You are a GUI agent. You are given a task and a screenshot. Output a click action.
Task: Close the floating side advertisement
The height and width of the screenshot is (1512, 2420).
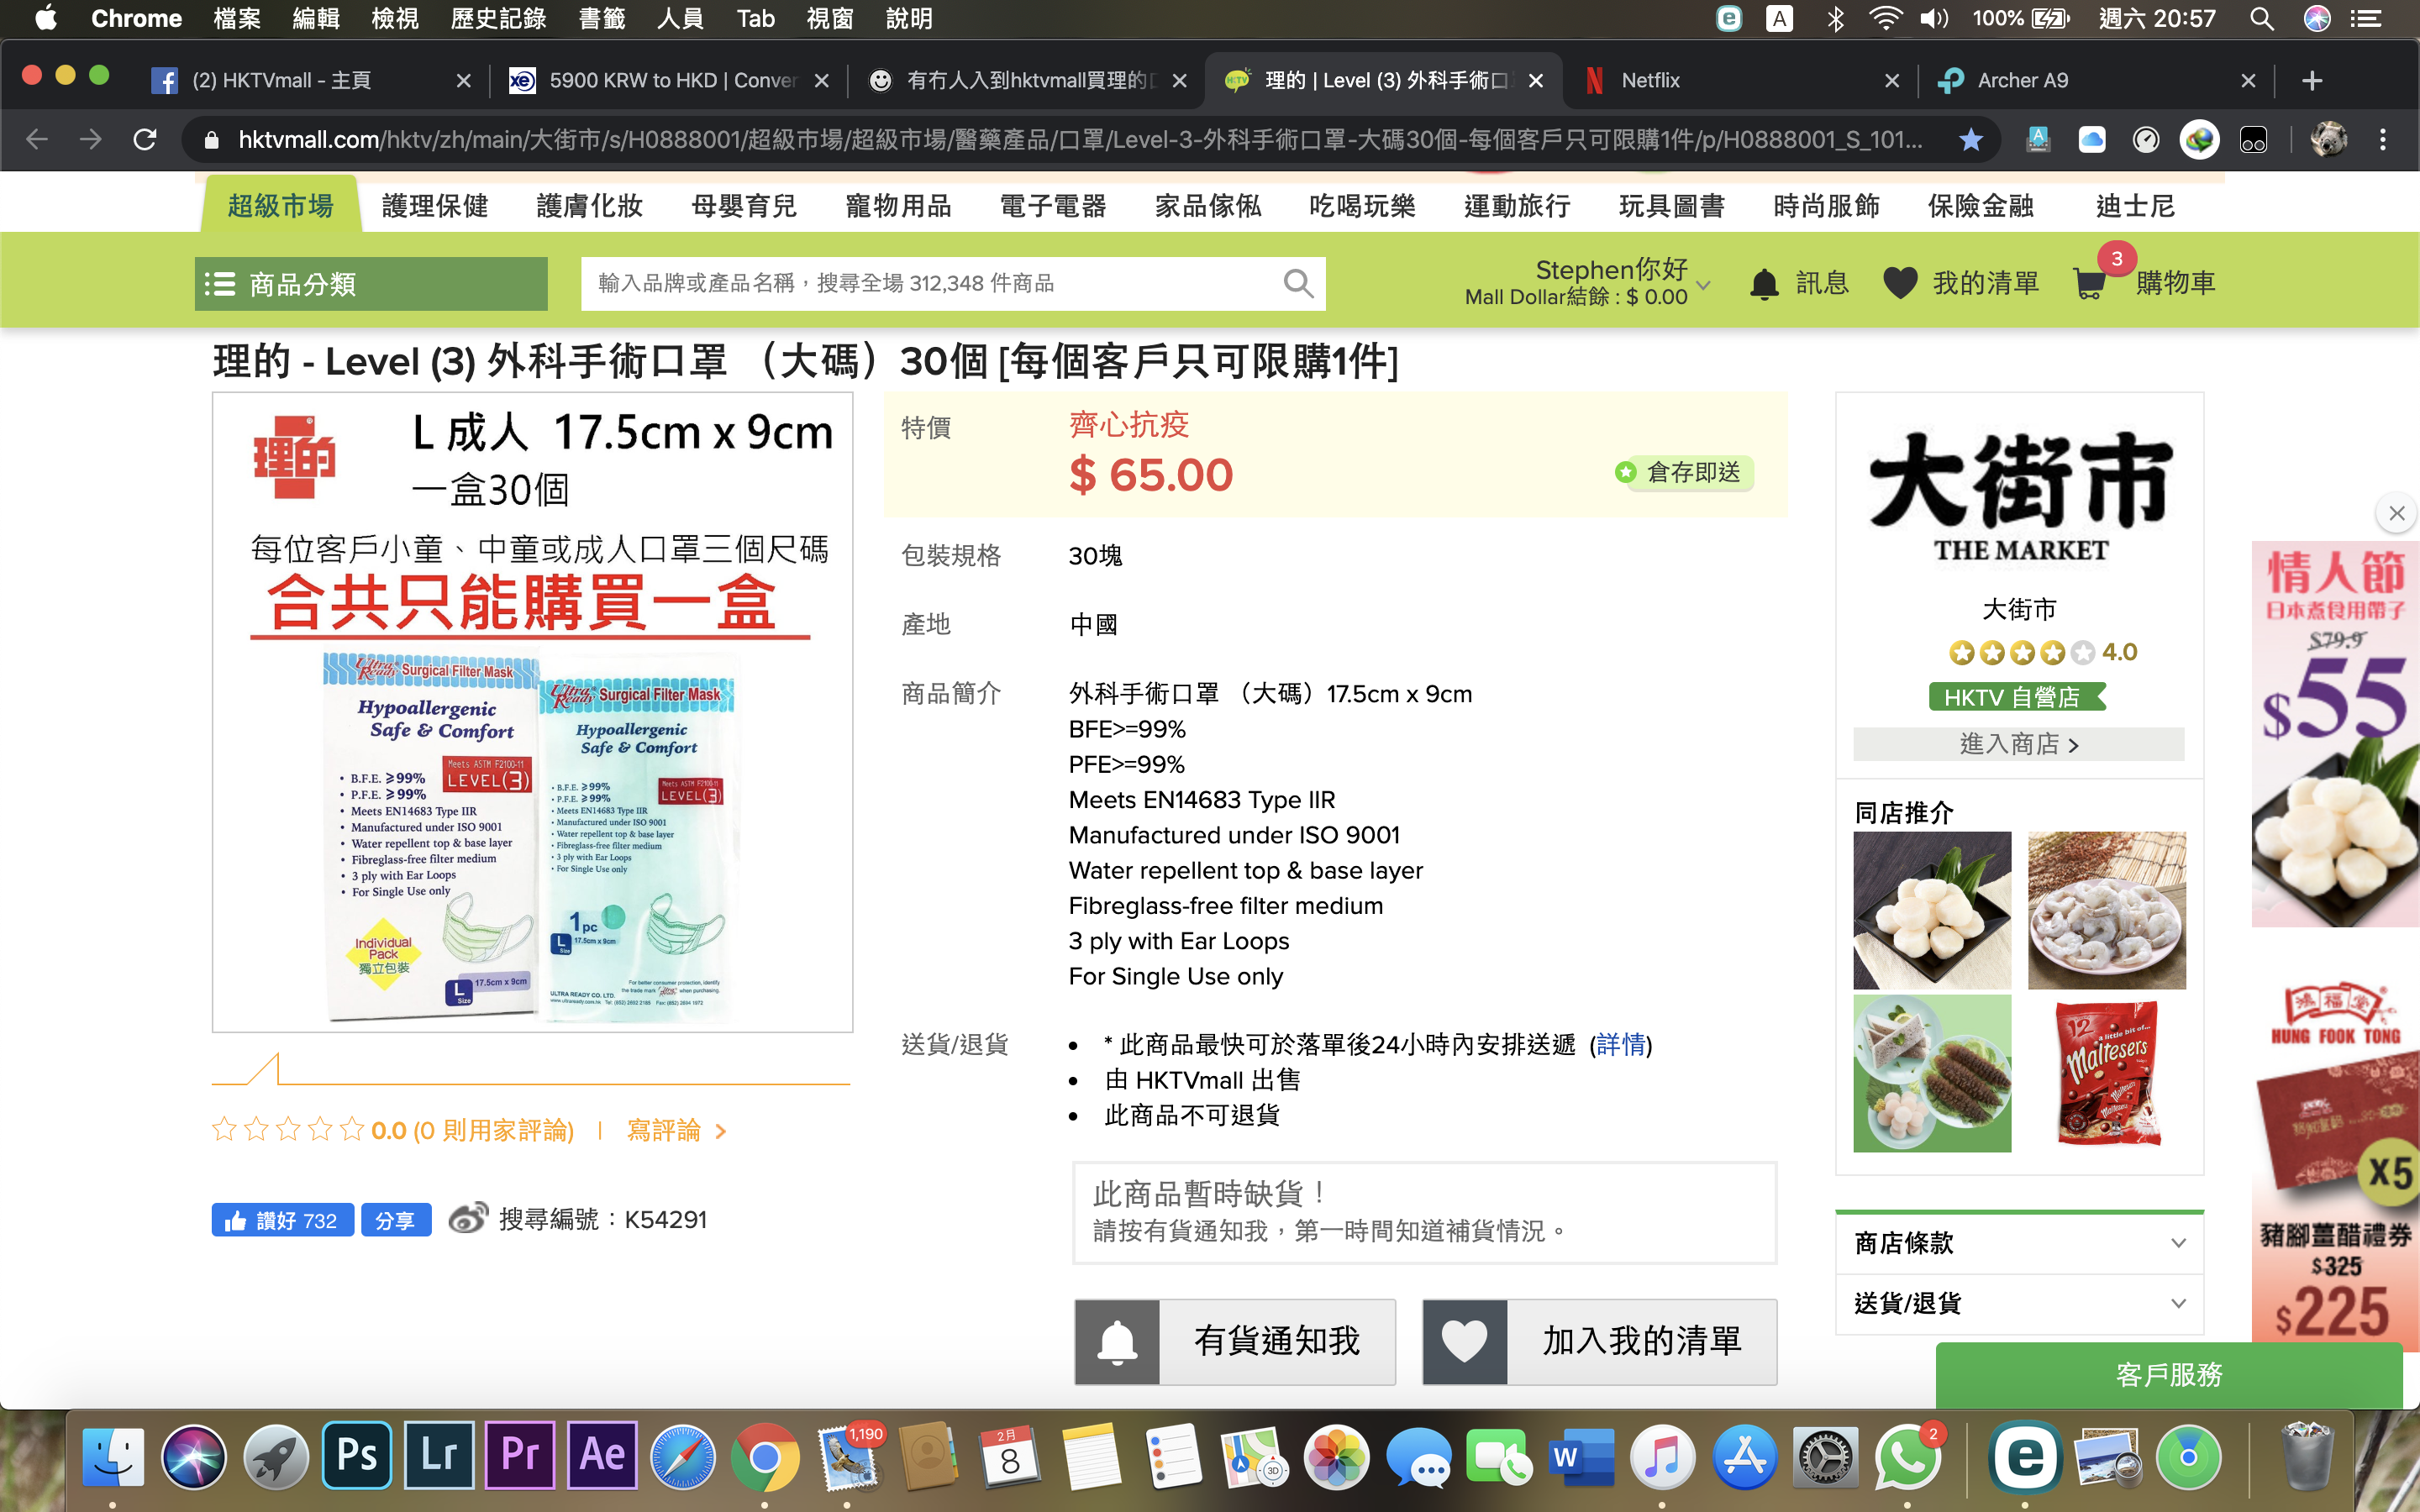pos(2397,513)
